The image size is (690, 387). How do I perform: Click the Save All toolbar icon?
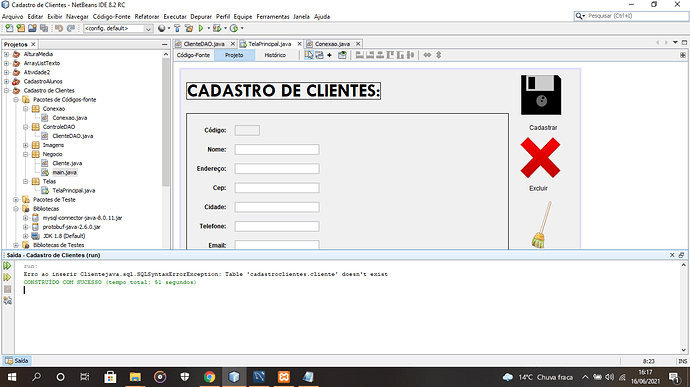(x=44, y=28)
